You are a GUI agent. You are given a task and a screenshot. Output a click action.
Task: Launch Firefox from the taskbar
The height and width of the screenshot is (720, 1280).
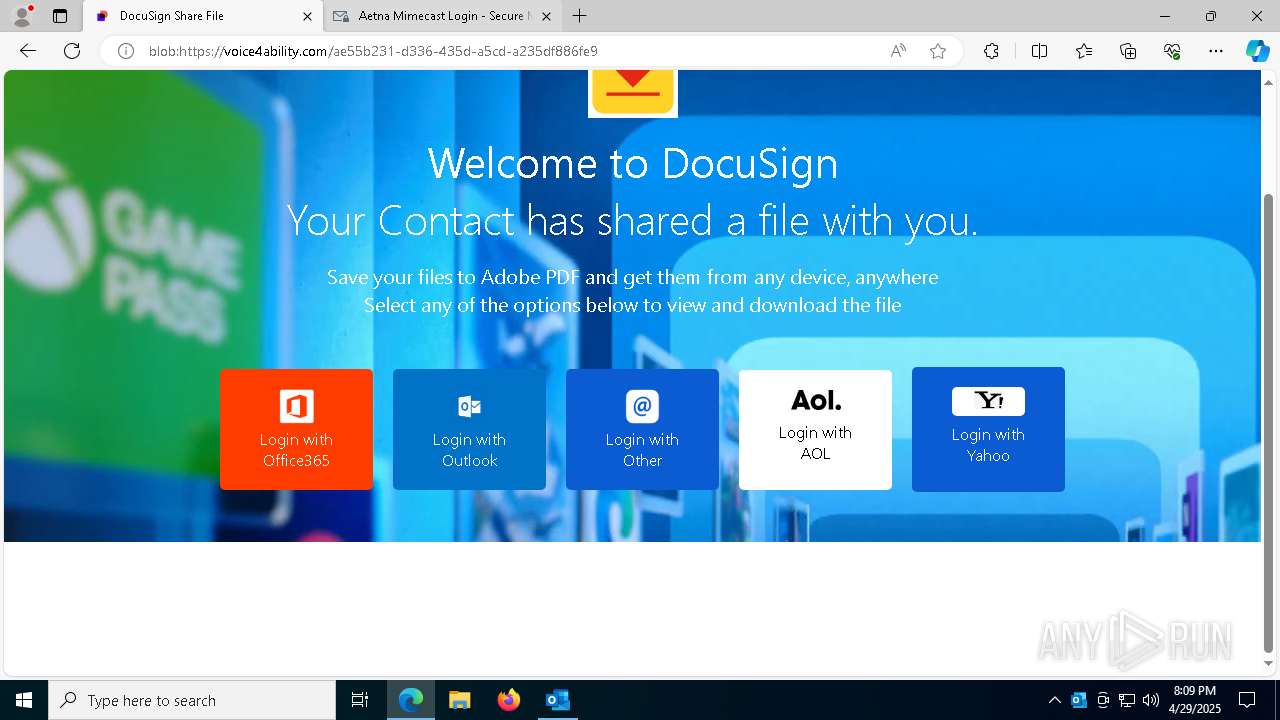(509, 700)
